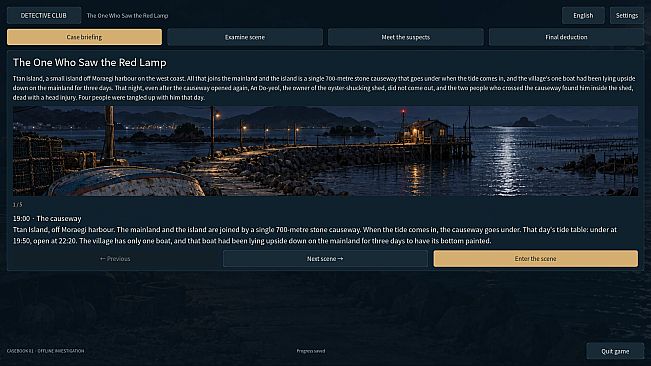Image resolution: width=651 pixels, height=366 pixels.
Task: Click the Quit game button
Action: pos(615,351)
